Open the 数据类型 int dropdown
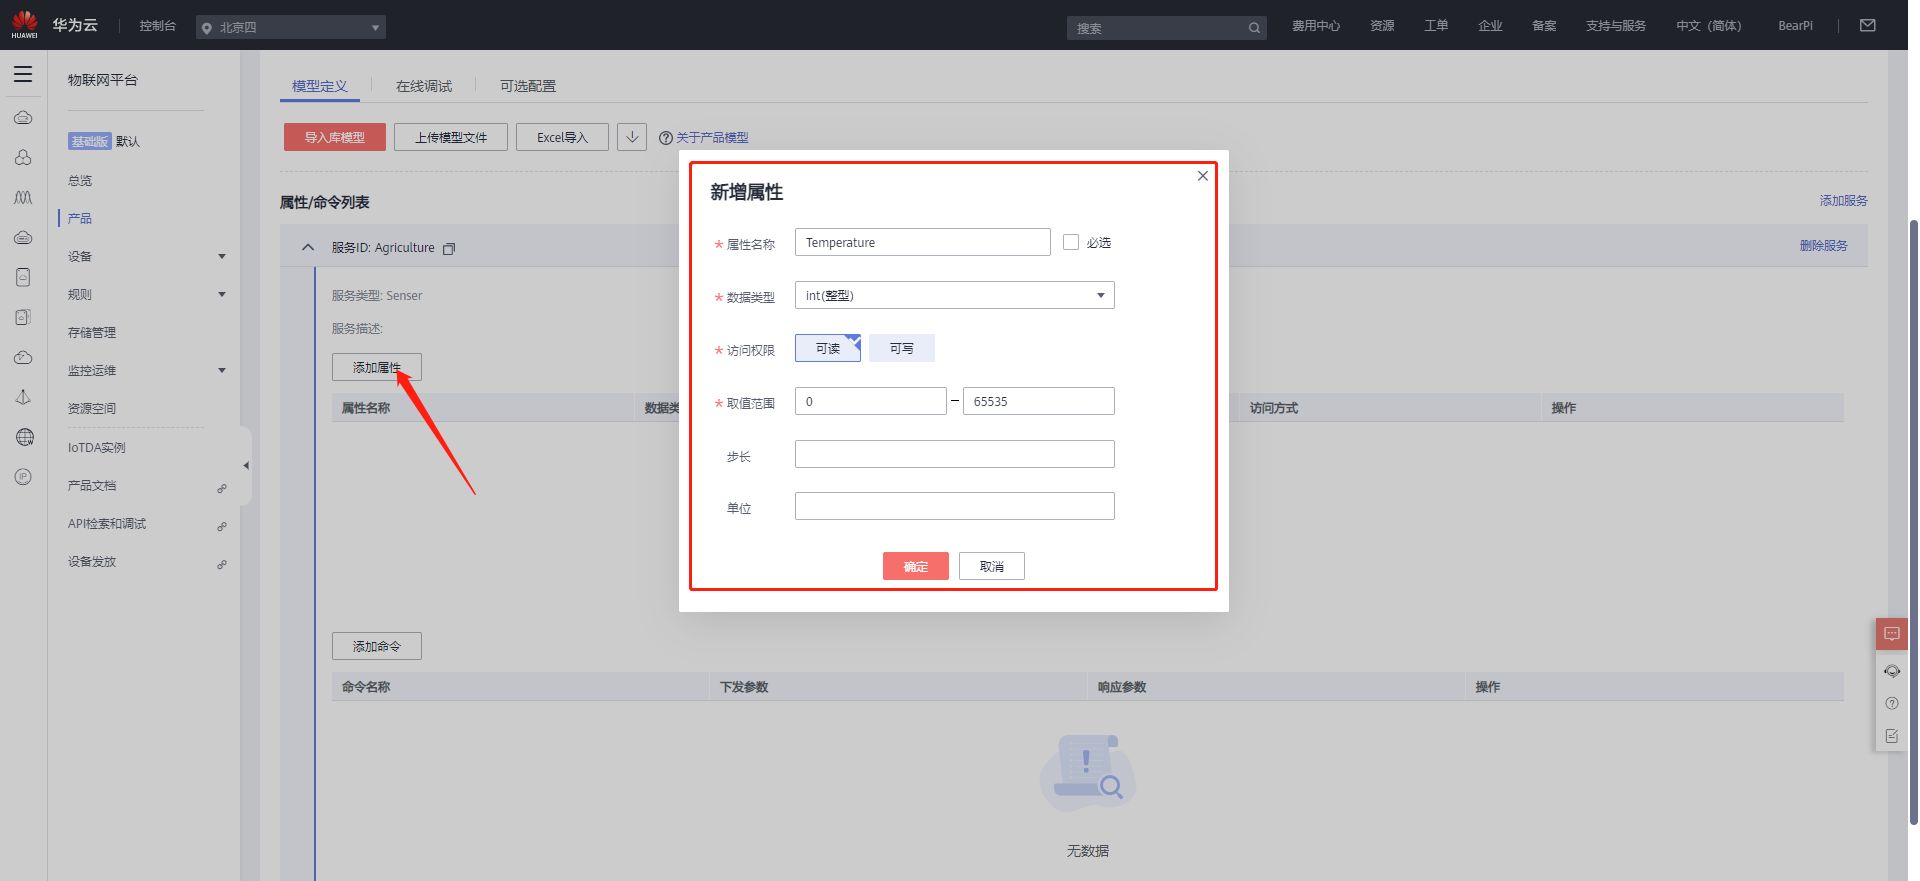Viewport: 1920px width, 881px height. click(x=954, y=295)
